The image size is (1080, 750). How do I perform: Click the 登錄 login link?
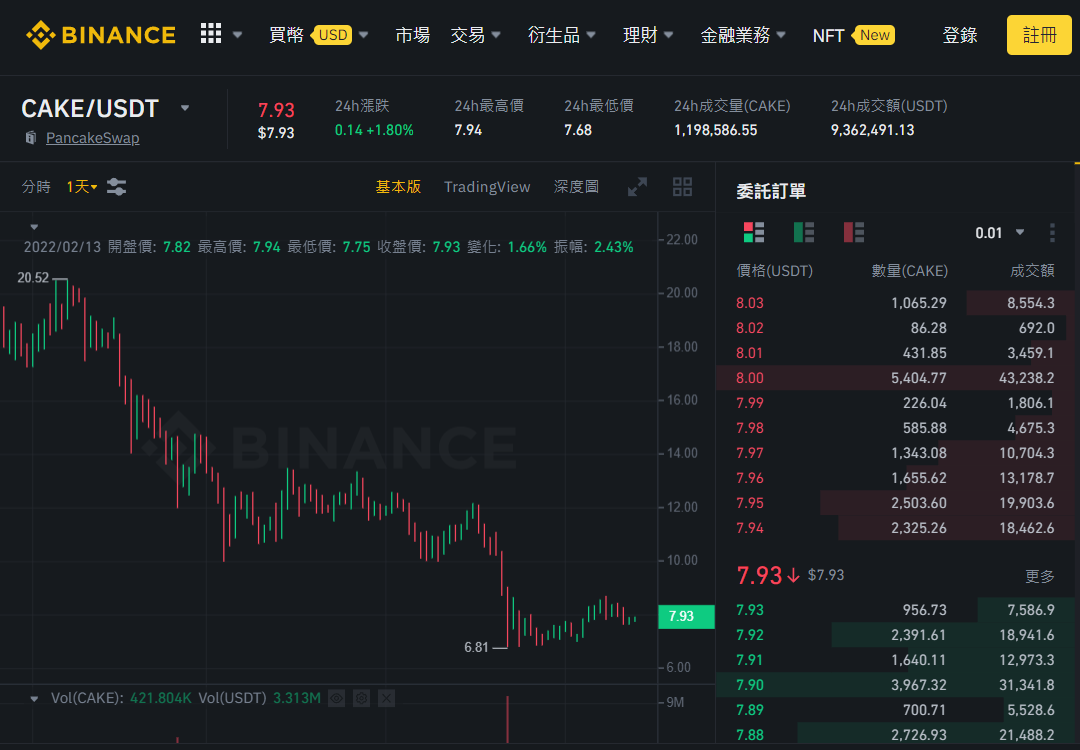[x=959, y=34]
